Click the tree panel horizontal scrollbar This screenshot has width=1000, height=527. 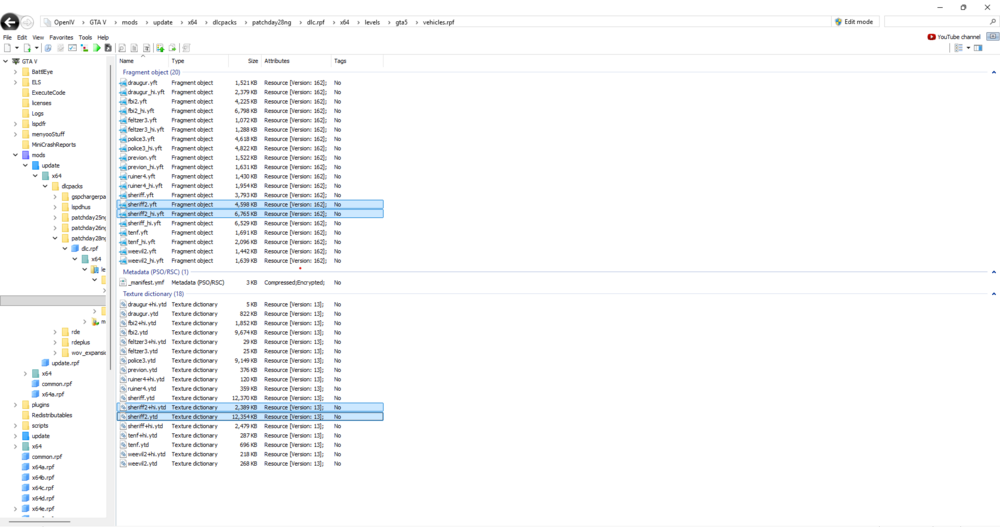(39, 522)
